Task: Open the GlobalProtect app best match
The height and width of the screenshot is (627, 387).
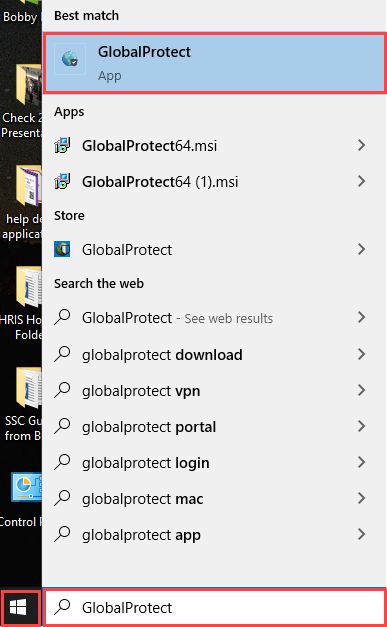Action: point(214,63)
